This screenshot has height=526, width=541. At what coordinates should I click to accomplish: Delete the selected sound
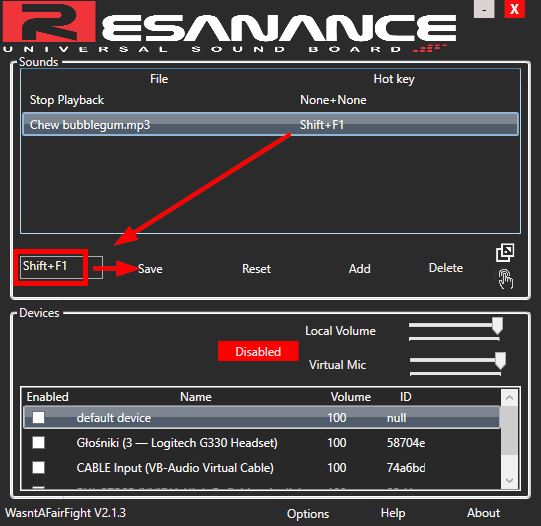click(446, 268)
